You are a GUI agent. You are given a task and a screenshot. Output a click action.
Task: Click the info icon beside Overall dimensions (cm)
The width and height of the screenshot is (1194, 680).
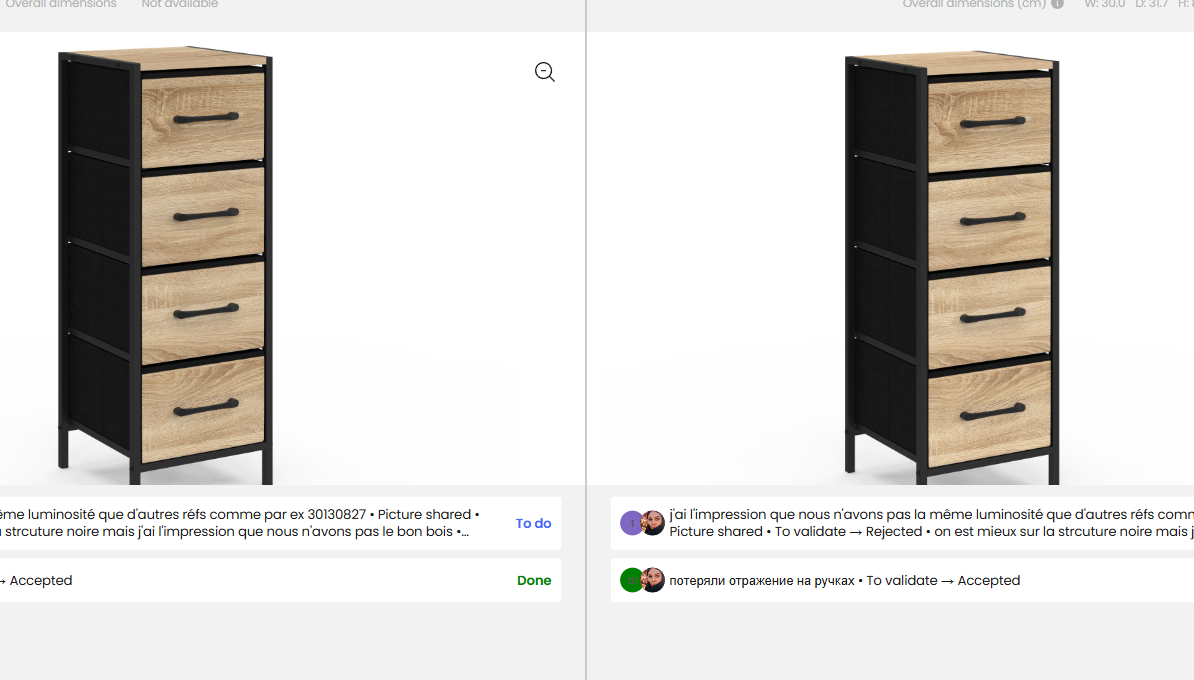[x=1057, y=4]
